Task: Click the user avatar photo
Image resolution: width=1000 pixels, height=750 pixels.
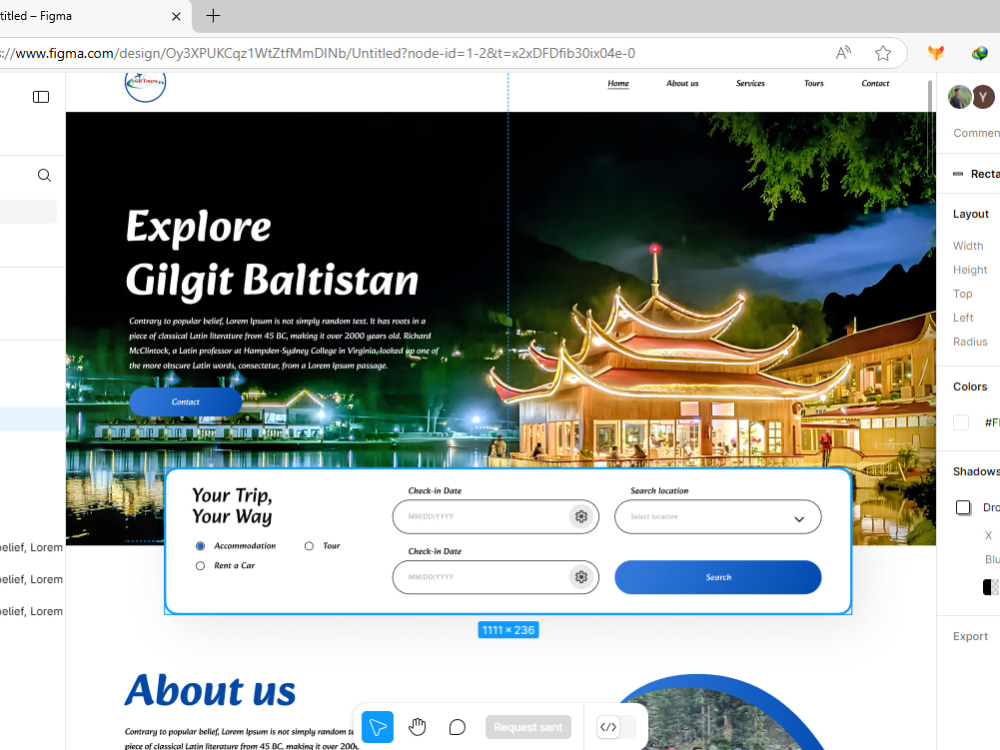Action: point(959,97)
